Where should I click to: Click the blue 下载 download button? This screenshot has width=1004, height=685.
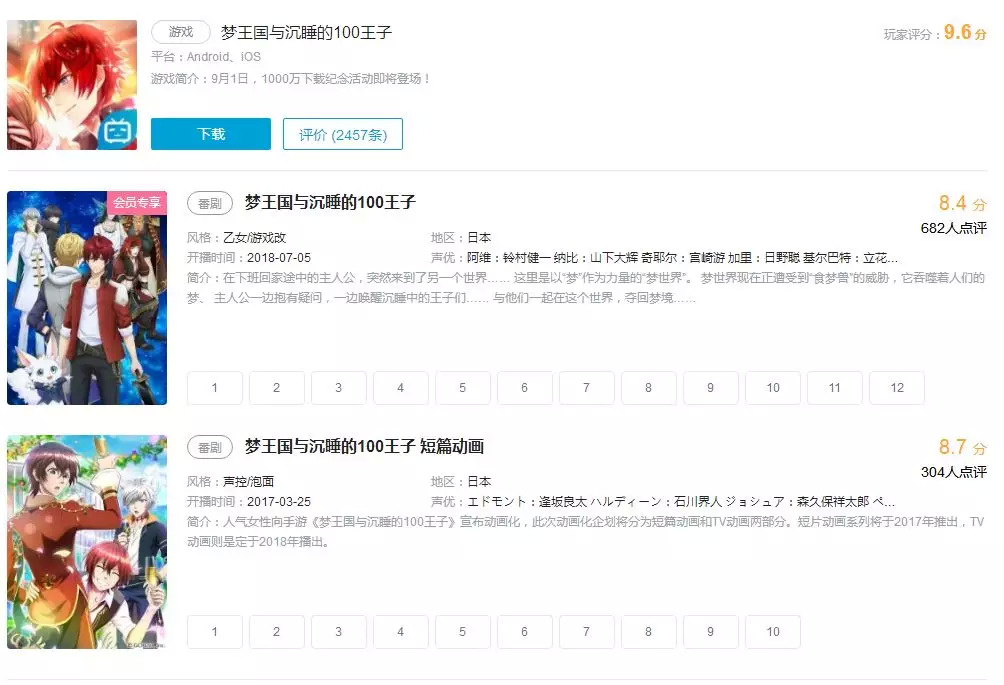pos(210,134)
